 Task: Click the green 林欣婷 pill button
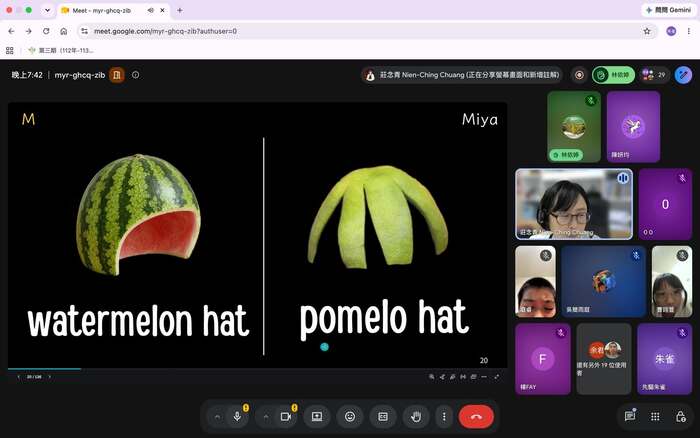613,75
